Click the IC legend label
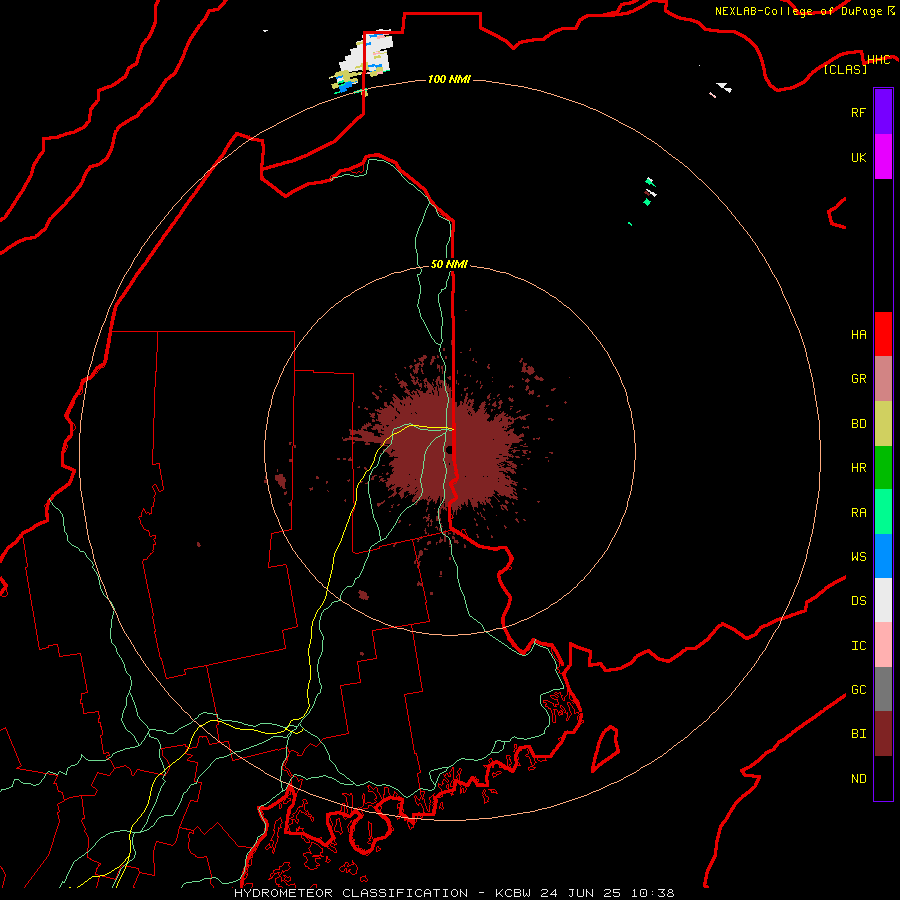This screenshot has height=900, width=900. click(858, 645)
